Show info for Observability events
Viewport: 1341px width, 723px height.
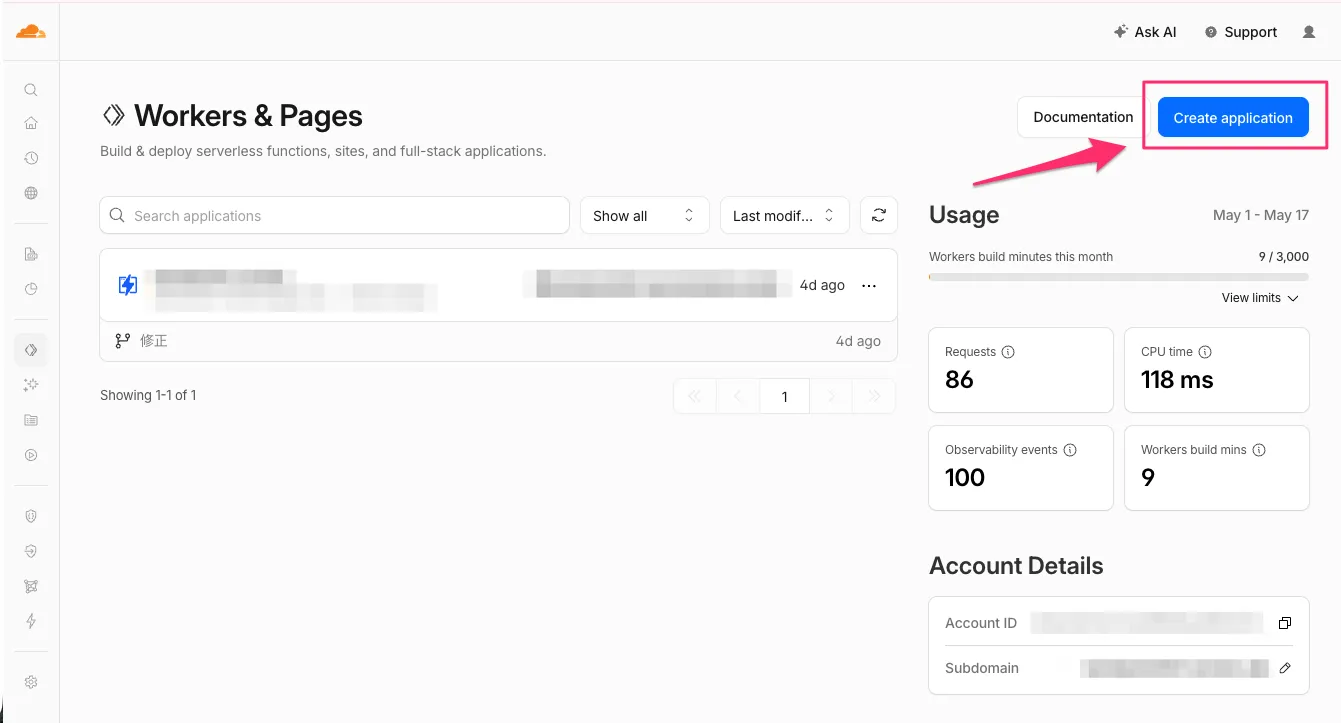pos(1070,450)
